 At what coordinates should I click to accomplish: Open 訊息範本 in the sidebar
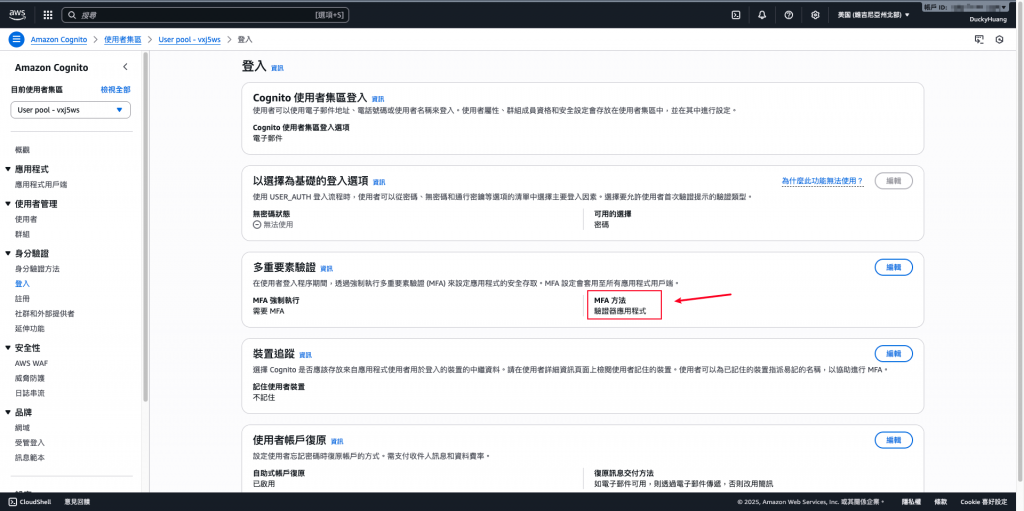(29, 457)
